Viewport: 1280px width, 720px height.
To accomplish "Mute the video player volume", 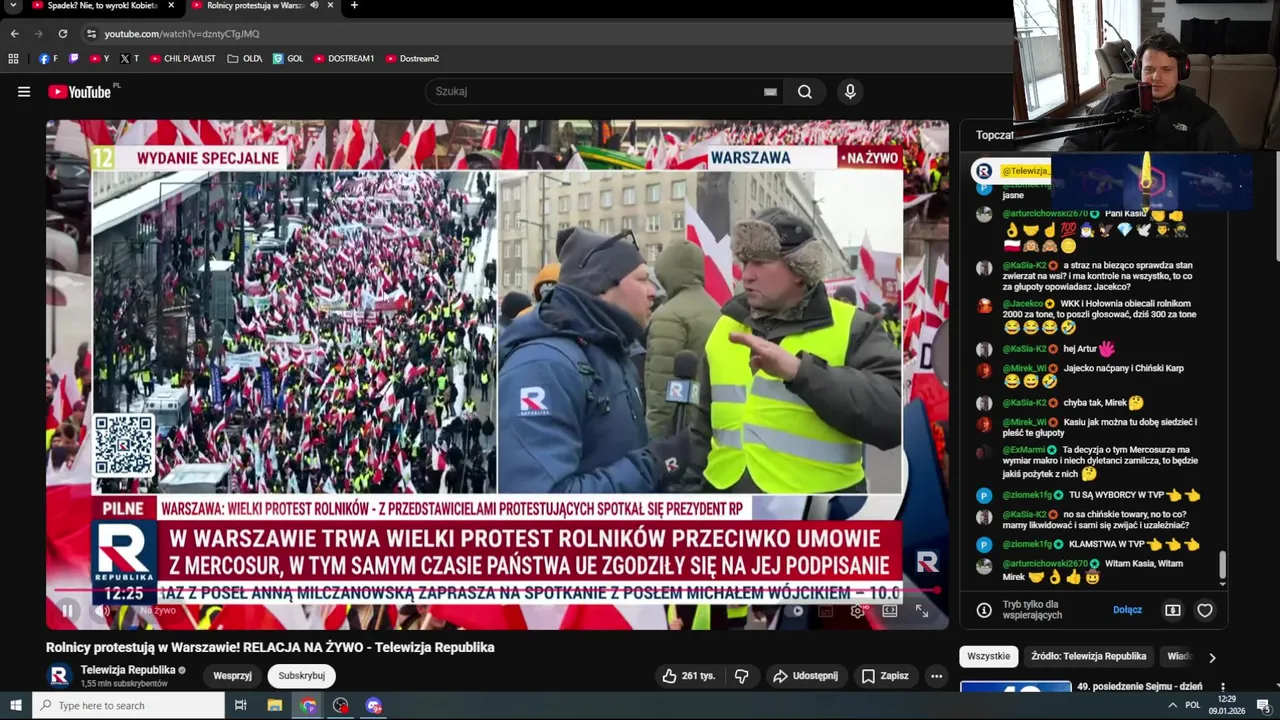I will 101,611.
